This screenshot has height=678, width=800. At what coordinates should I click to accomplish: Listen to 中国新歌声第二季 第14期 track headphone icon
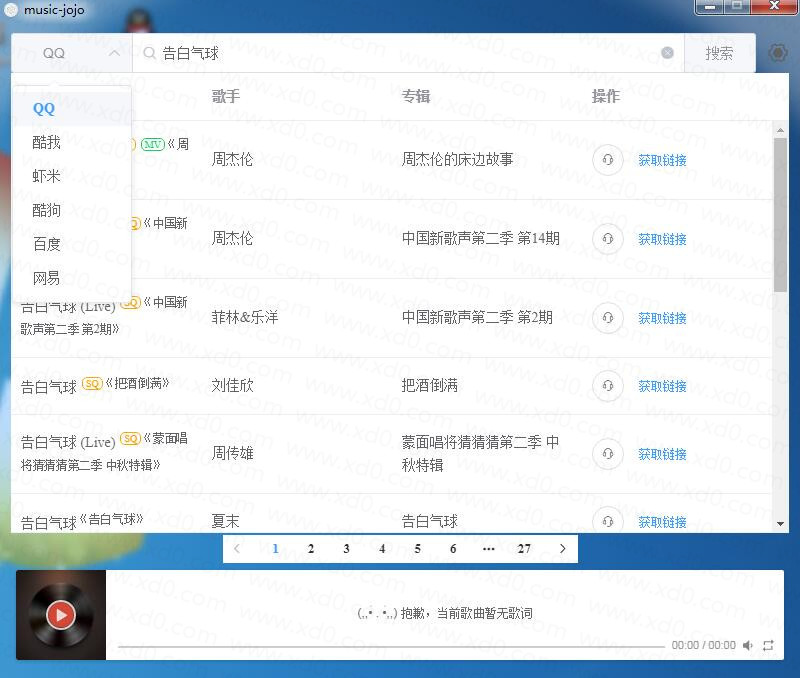(608, 239)
